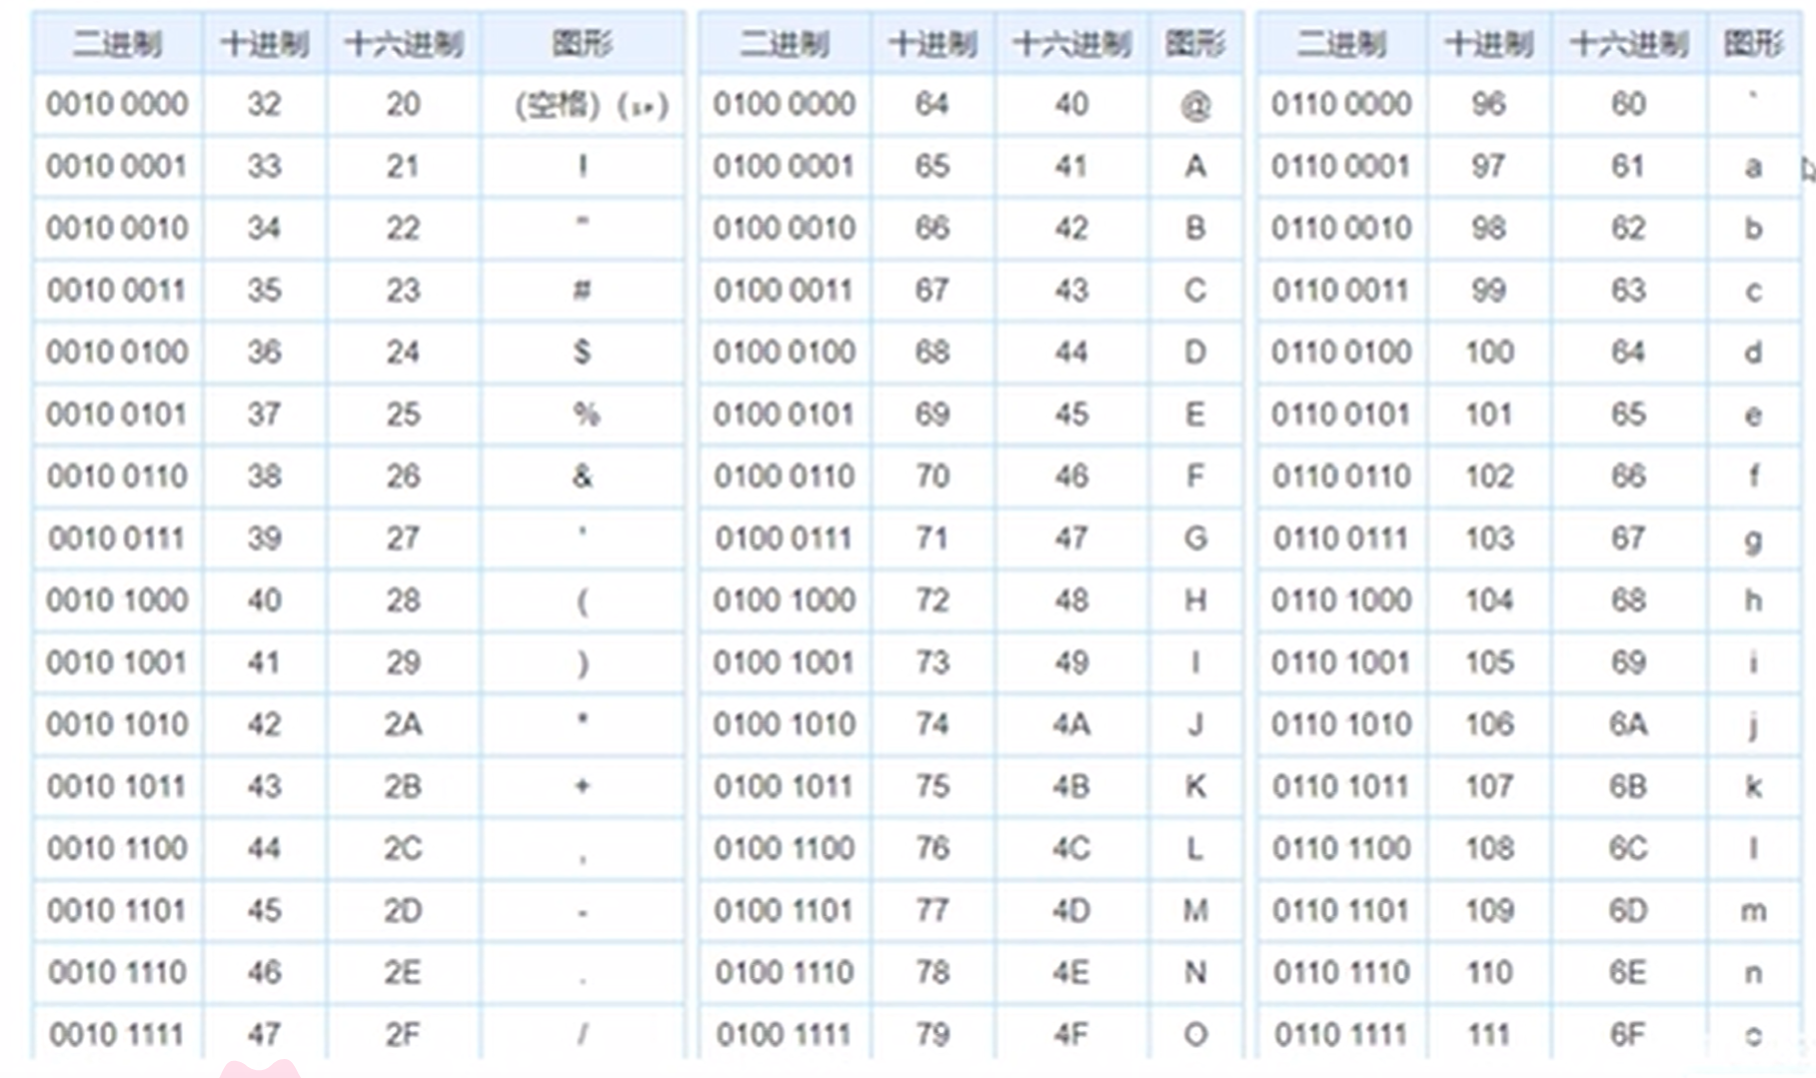Select the exclamation mark ! cell
Image resolution: width=1816 pixels, height=1078 pixels.
[582, 166]
